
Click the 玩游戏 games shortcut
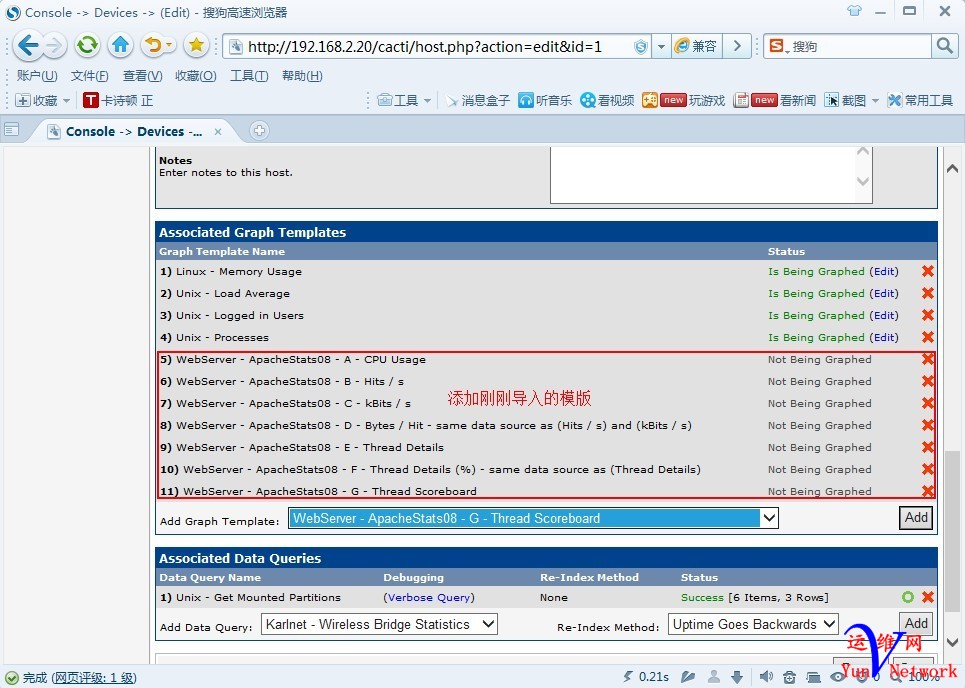tap(683, 100)
